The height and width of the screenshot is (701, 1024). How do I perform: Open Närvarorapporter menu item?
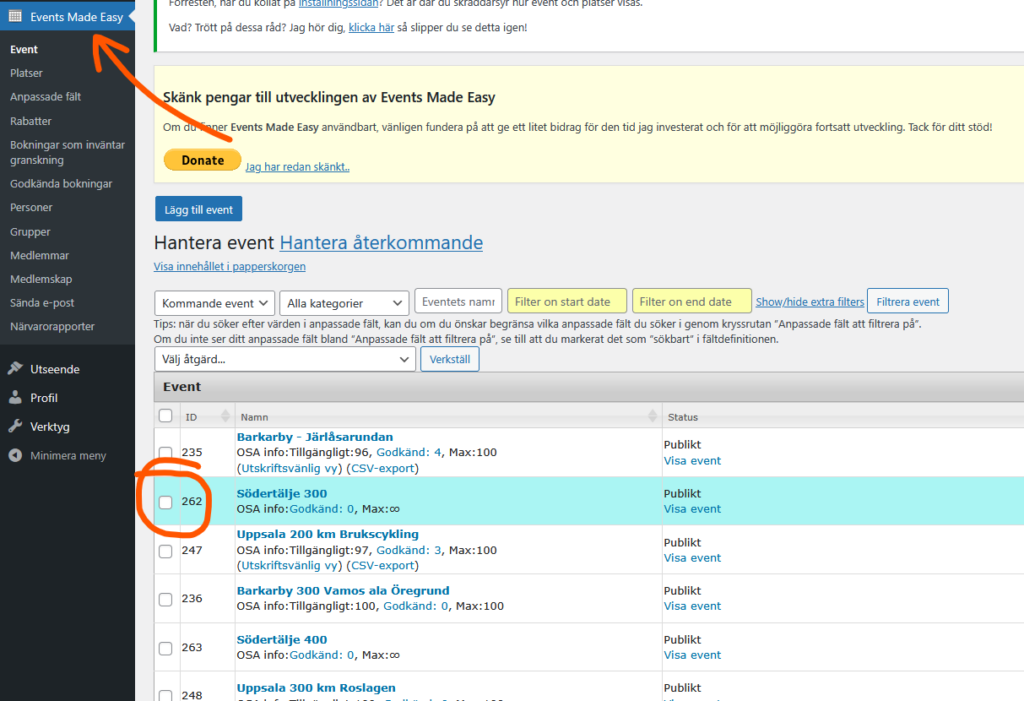point(52,326)
